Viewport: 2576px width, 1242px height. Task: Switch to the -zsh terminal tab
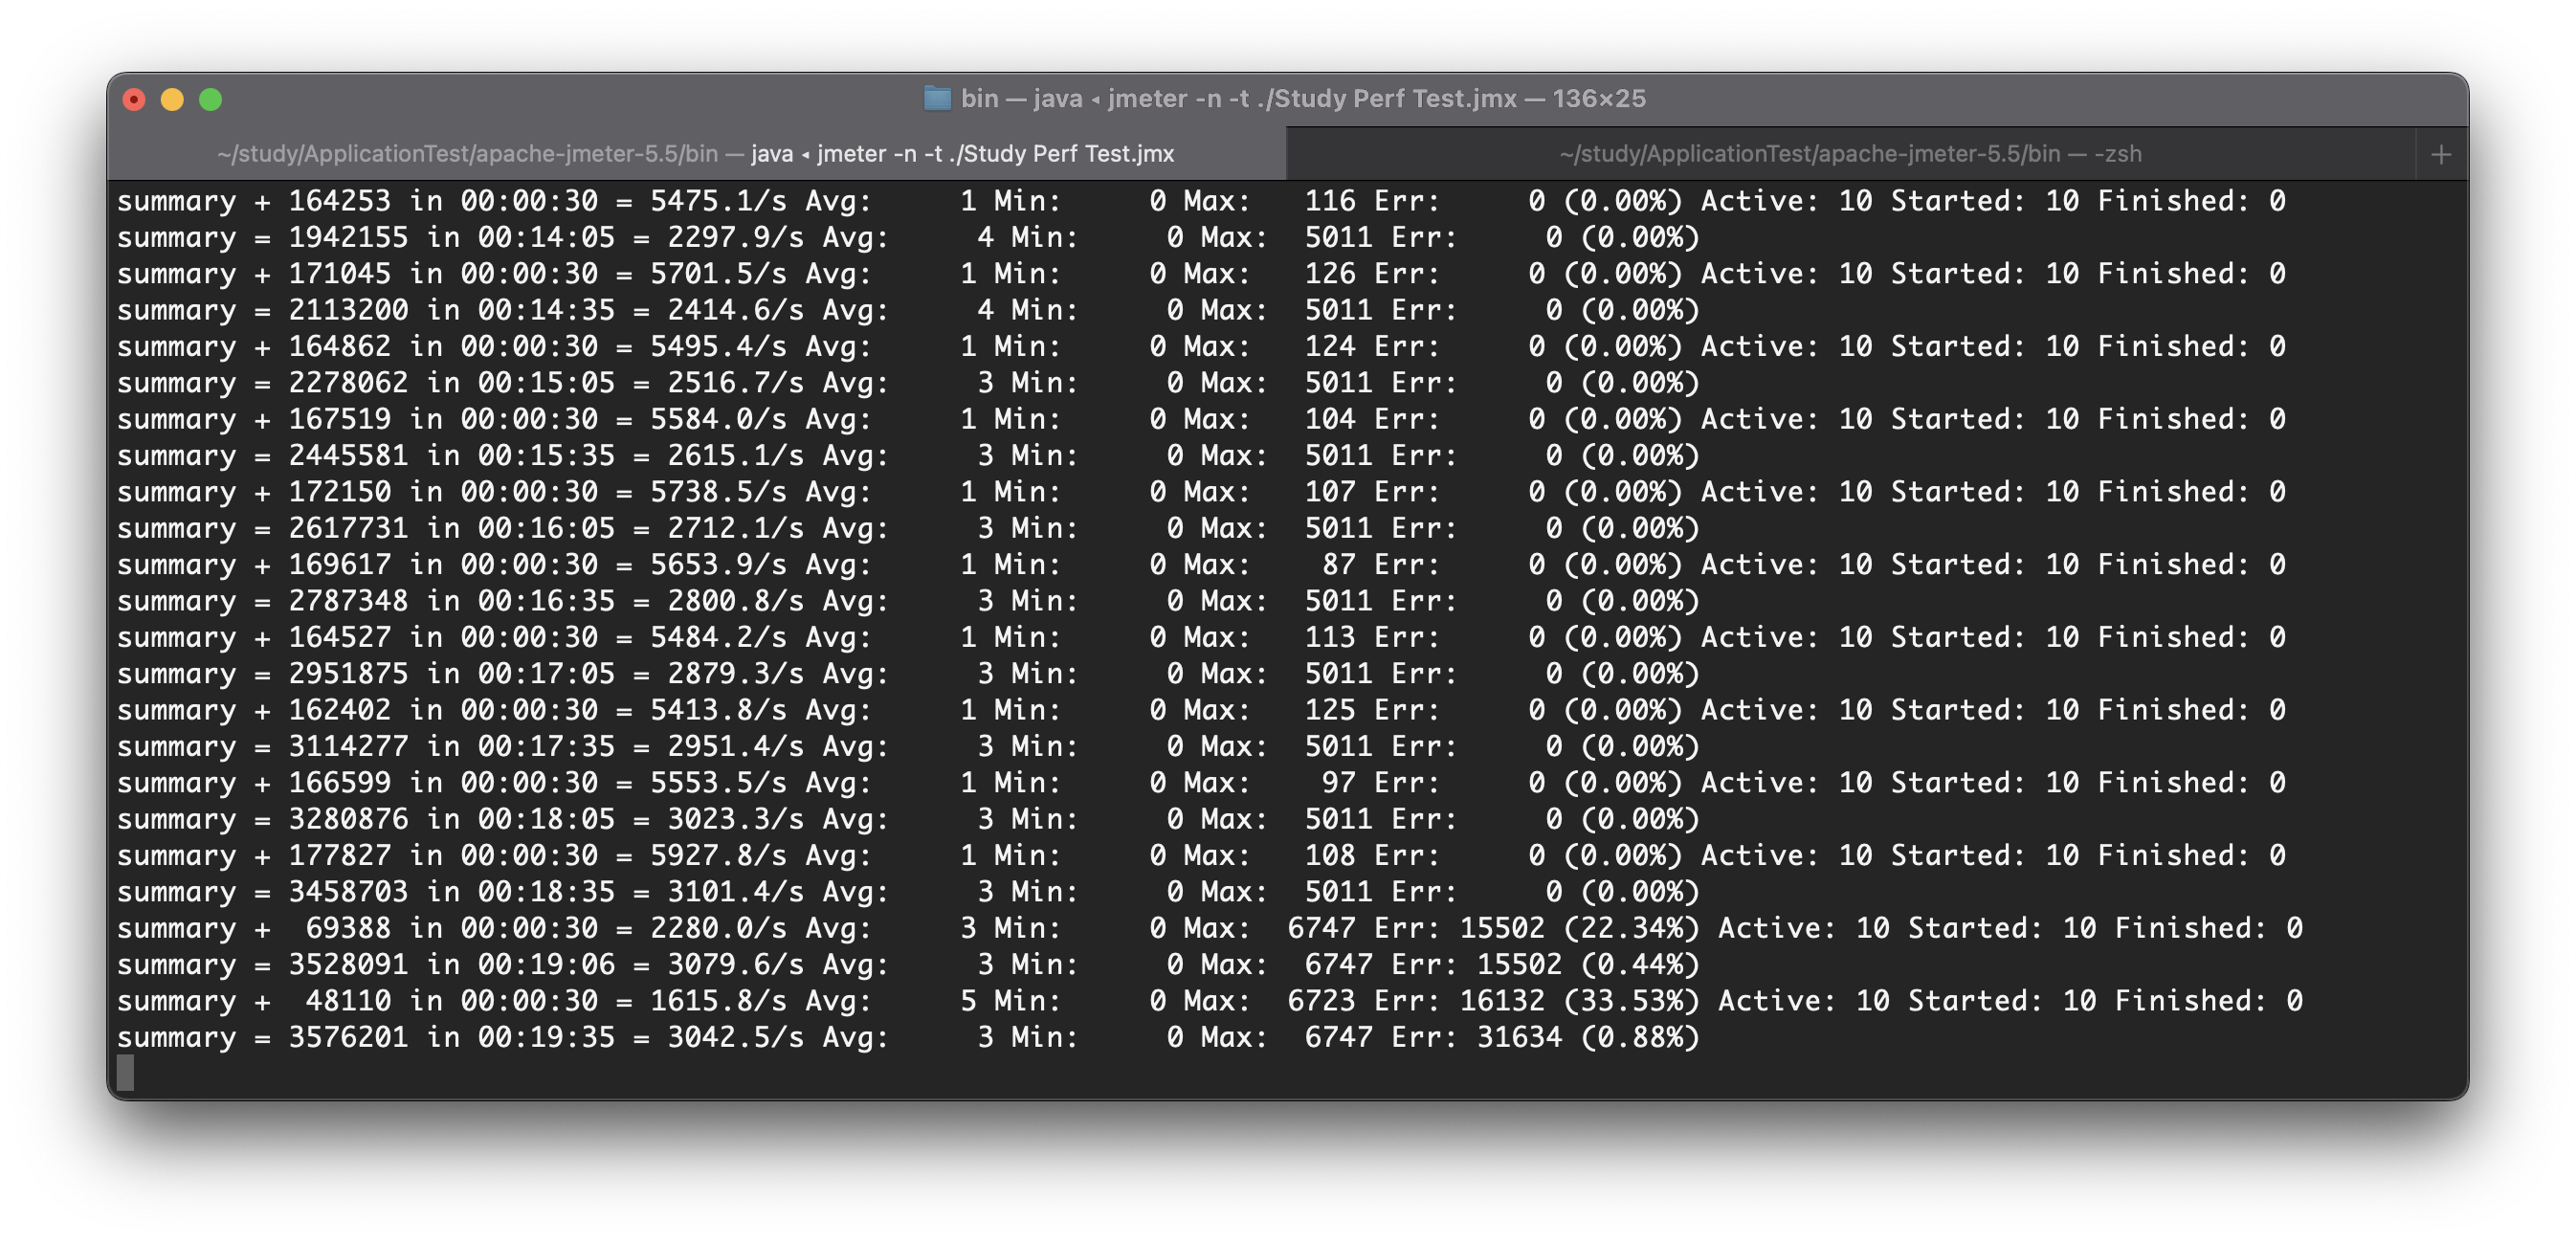[1850, 154]
